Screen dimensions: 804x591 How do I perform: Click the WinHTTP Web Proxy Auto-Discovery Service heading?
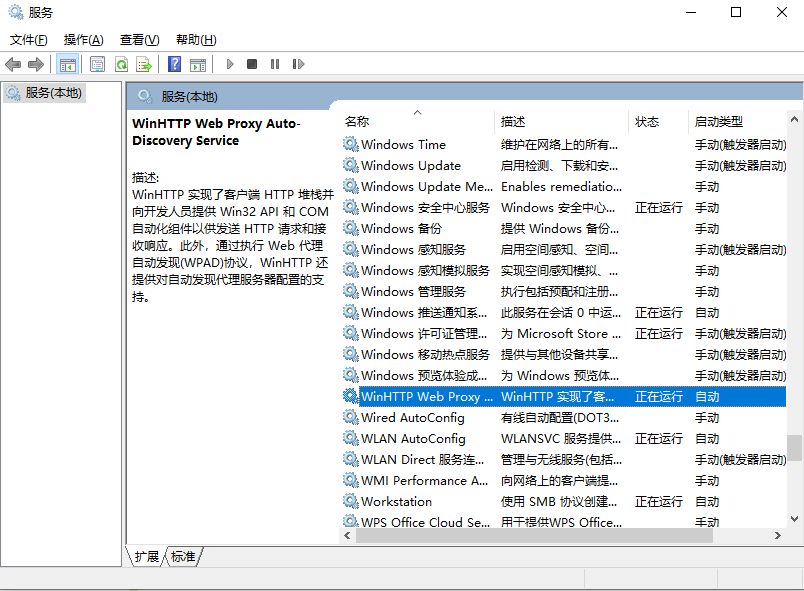coord(216,132)
